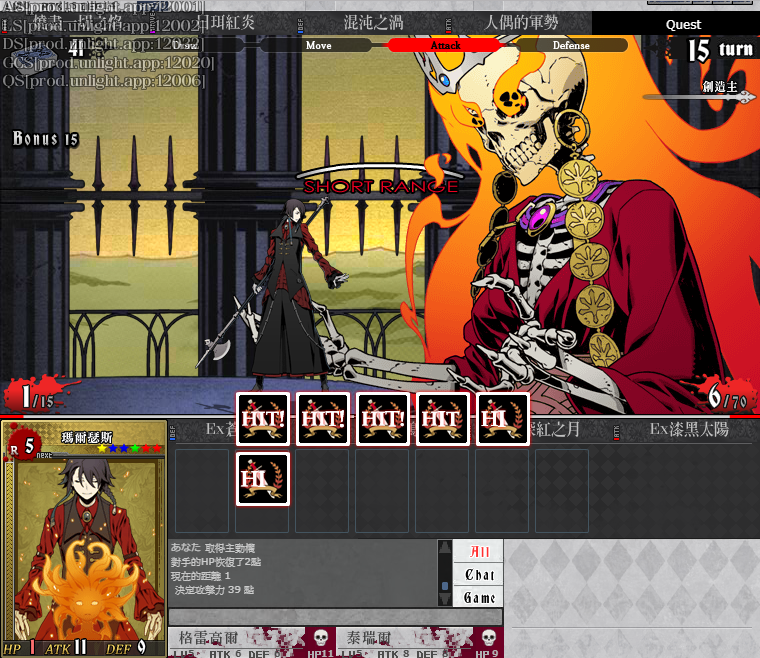Image resolution: width=760 pixels, height=658 pixels.
Task: Select the third HIT card in top row
Action: pyautogui.click(x=383, y=419)
